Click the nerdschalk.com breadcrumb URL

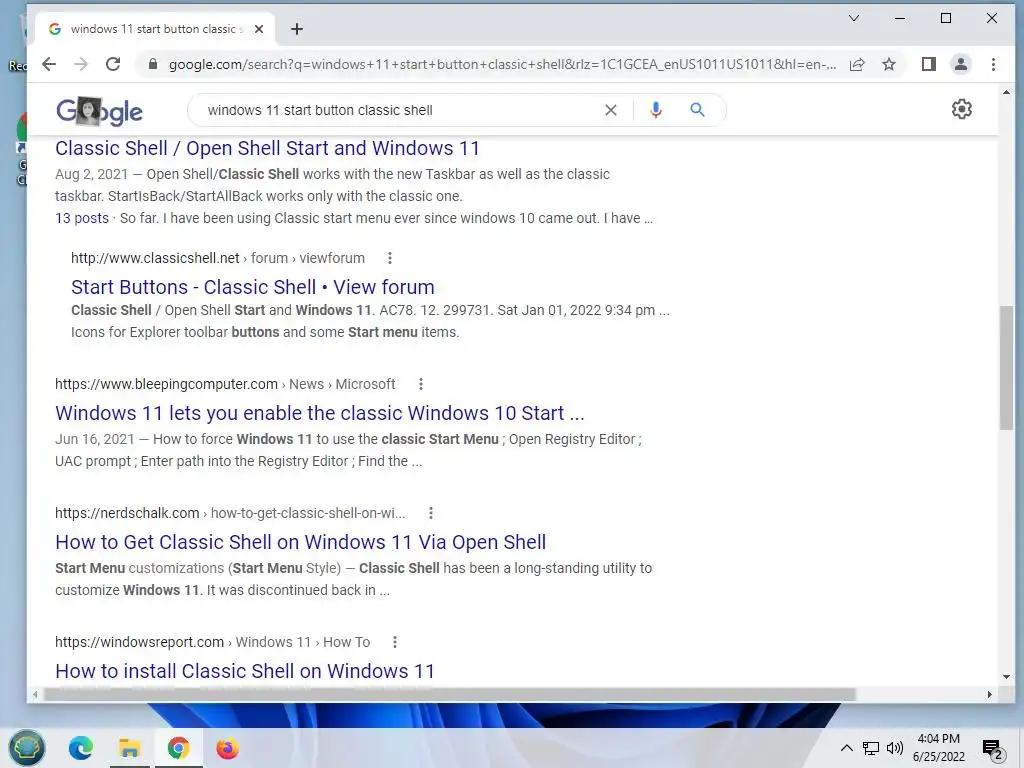click(x=230, y=513)
